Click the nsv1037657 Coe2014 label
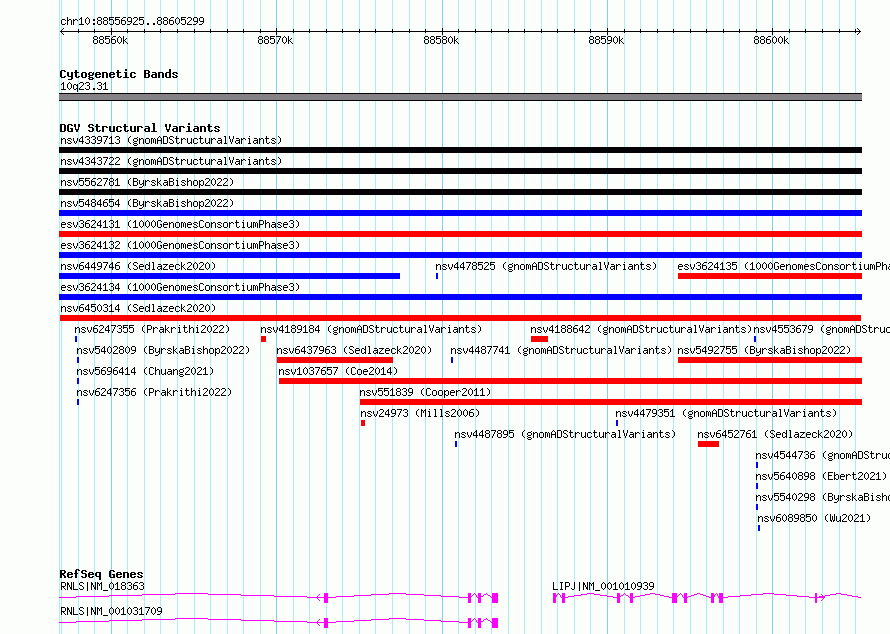This screenshot has height=634, width=890. coord(338,371)
